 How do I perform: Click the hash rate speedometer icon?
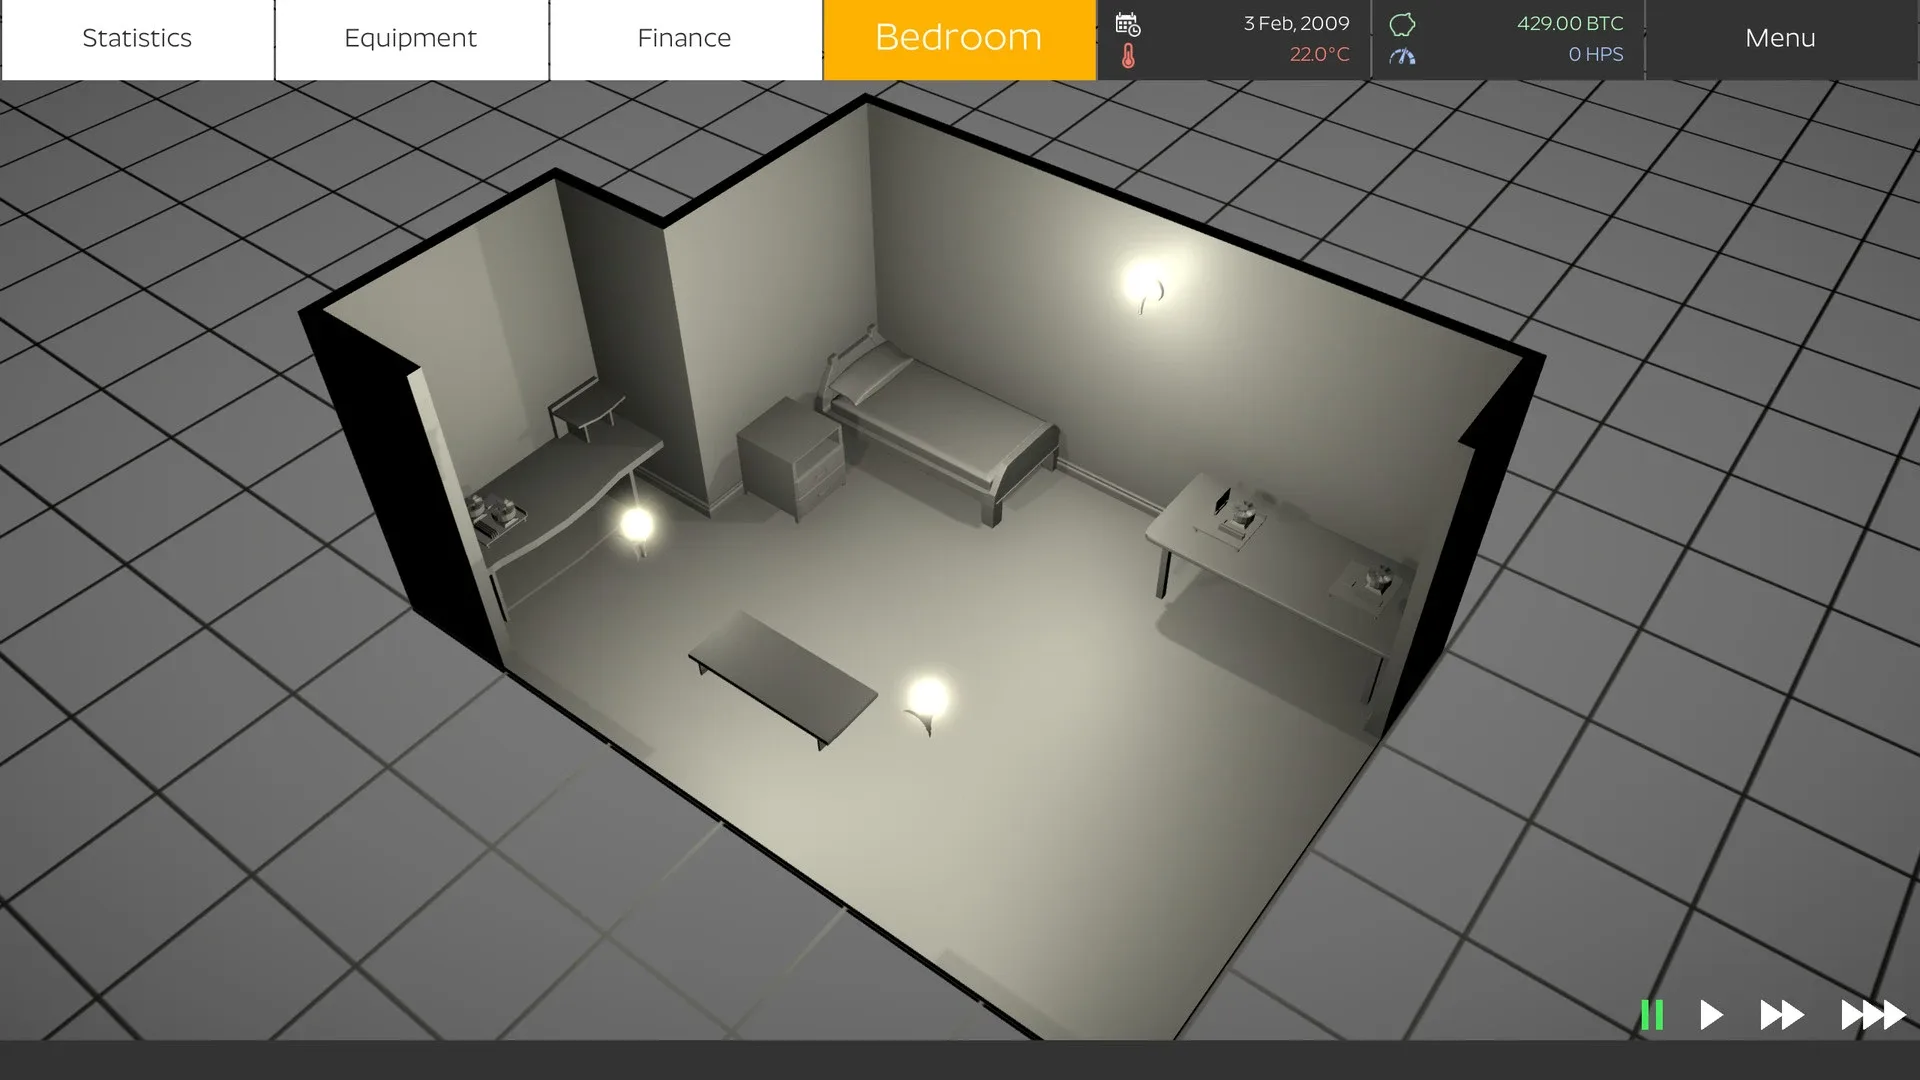[x=1402, y=56]
